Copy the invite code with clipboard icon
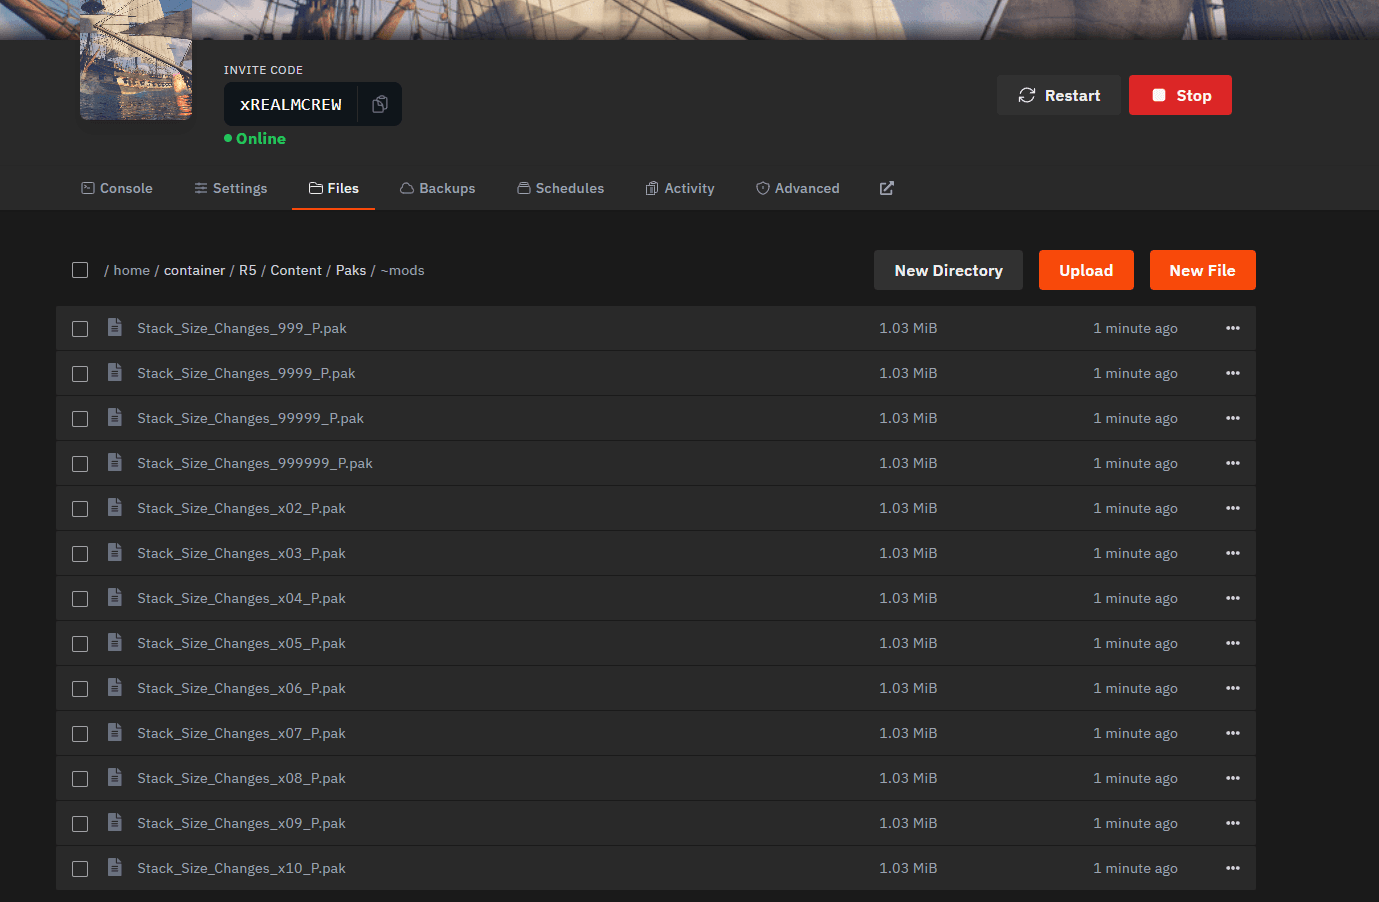The image size is (1379, 902). (x=380, y=104)
